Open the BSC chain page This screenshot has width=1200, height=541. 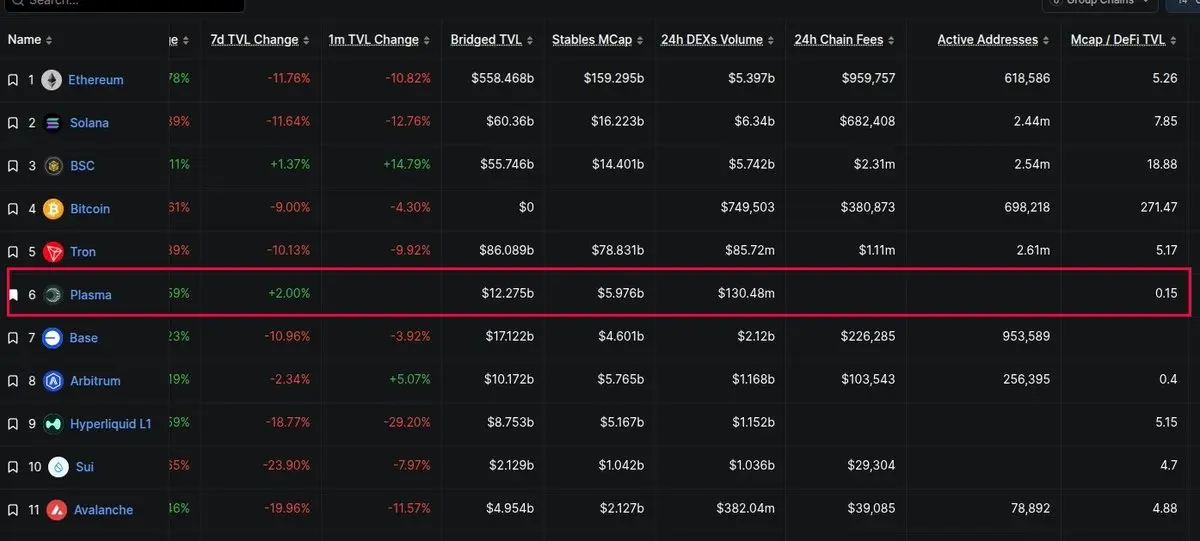click(x=82, y=166)
